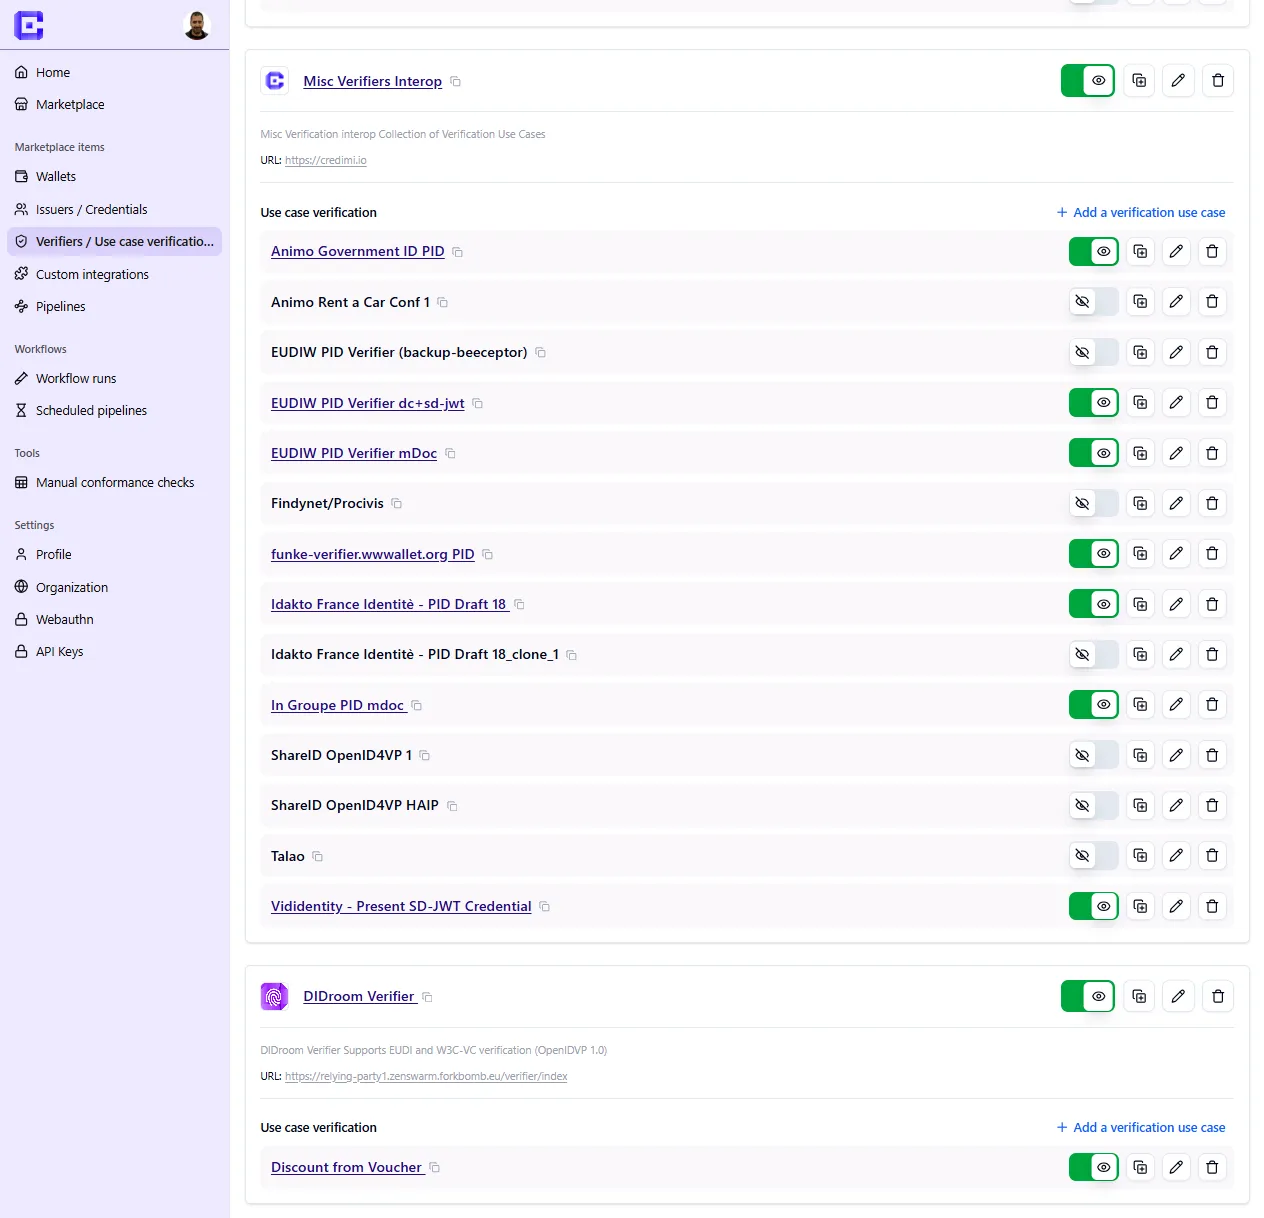Publish Animo Rent a Car Conf 1
Image resolution: width=1264 pixels, height=1218 pixels.
click(1094, 301)
